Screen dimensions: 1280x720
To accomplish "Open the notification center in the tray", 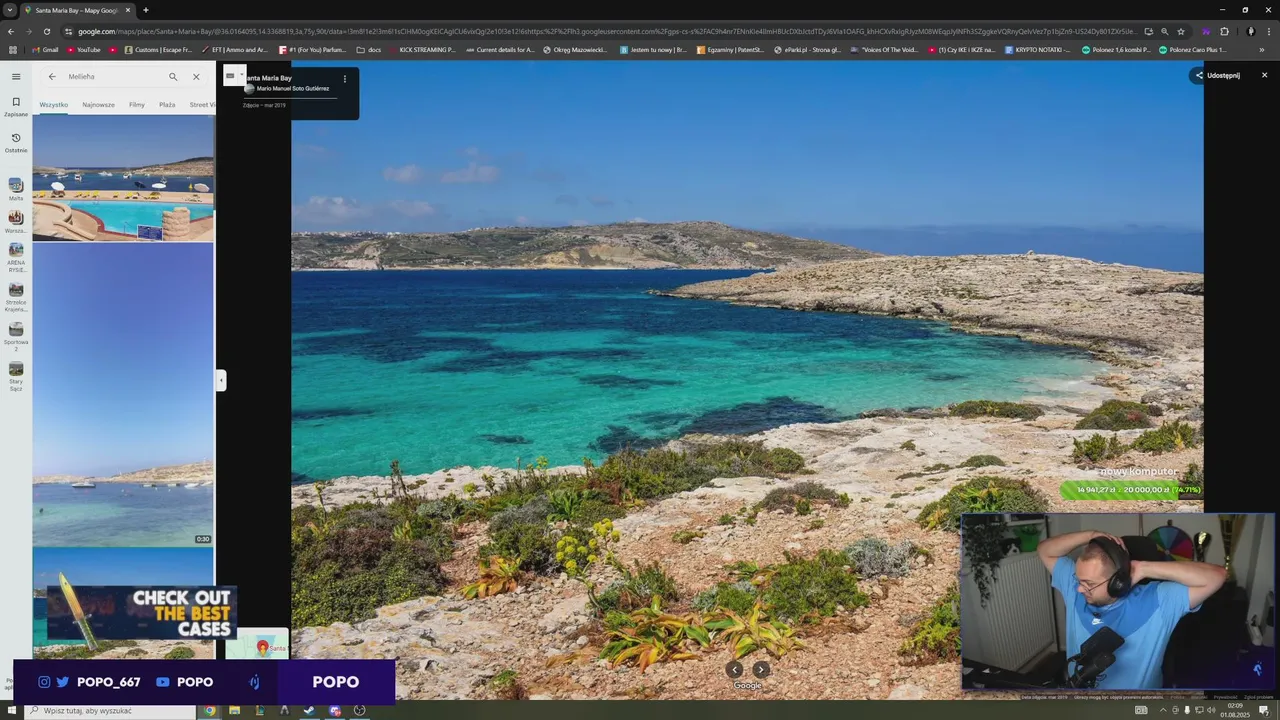I will pyautogui.click(x=1263, y=710).
